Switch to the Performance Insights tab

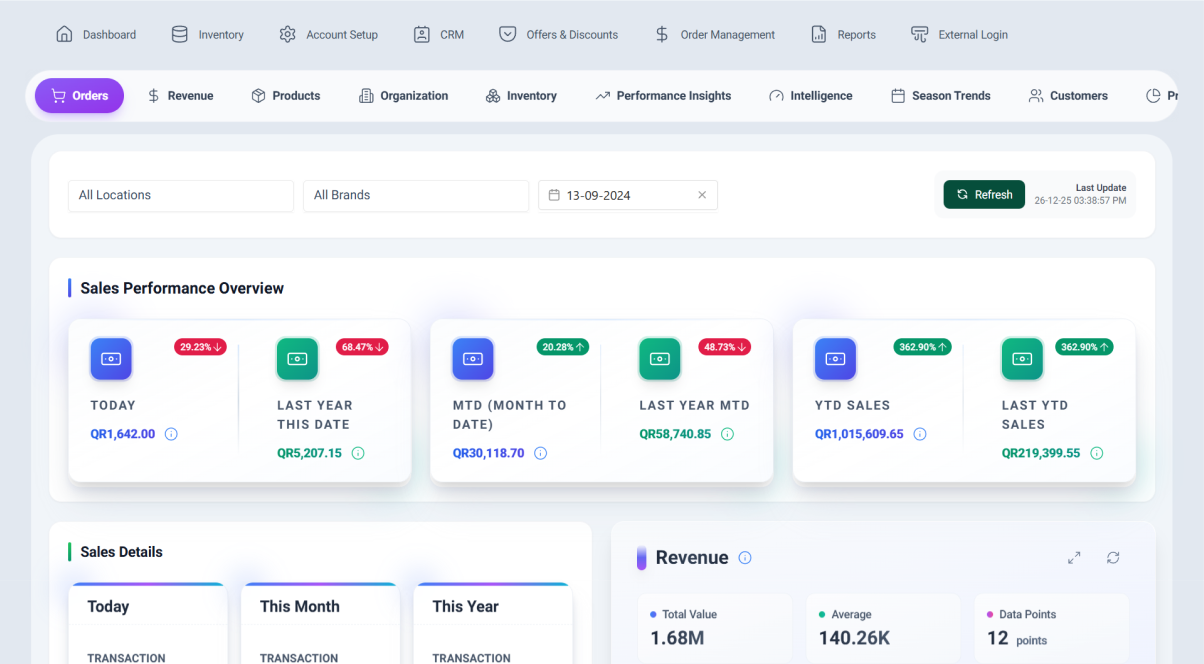(x=663, y=96)
